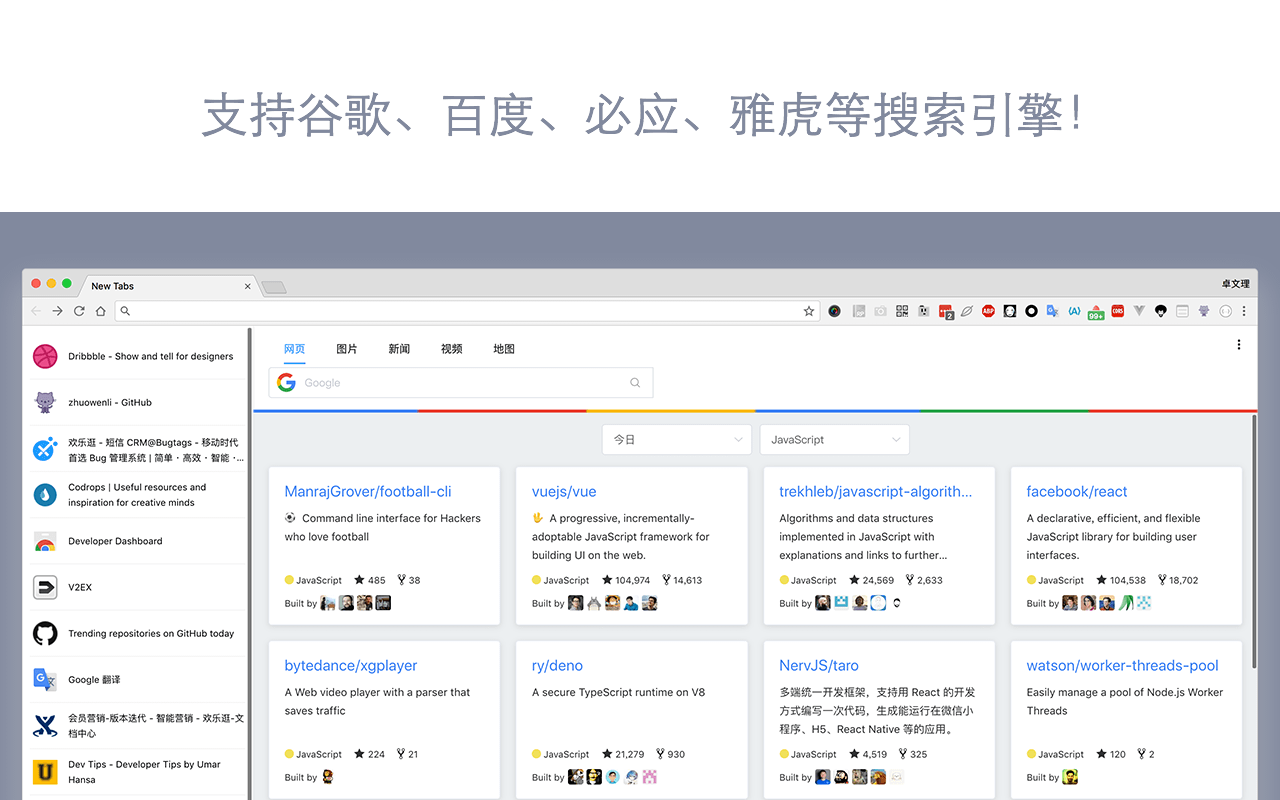1280x800 pixels.
Task: Open the Dribbble bookmark in the sidebar
Action: (45, 355)
